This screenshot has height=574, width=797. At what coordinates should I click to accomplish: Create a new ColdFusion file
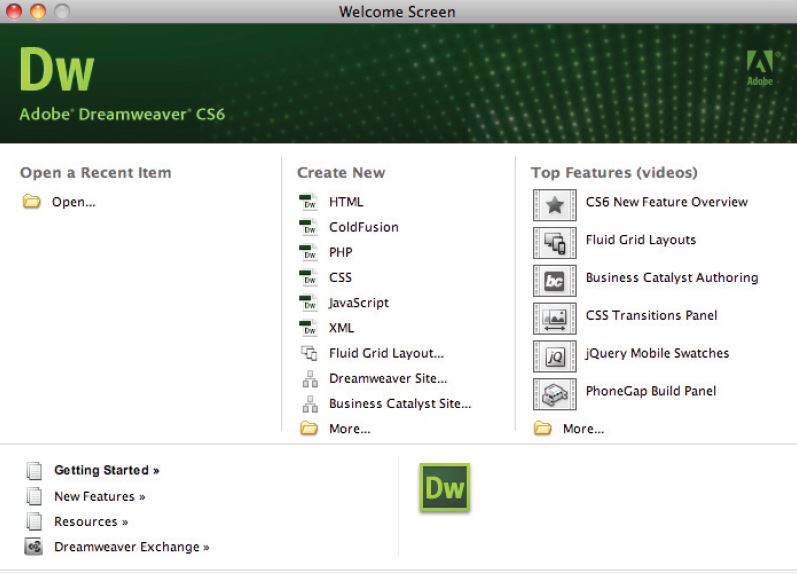click(x=364, y=227)
